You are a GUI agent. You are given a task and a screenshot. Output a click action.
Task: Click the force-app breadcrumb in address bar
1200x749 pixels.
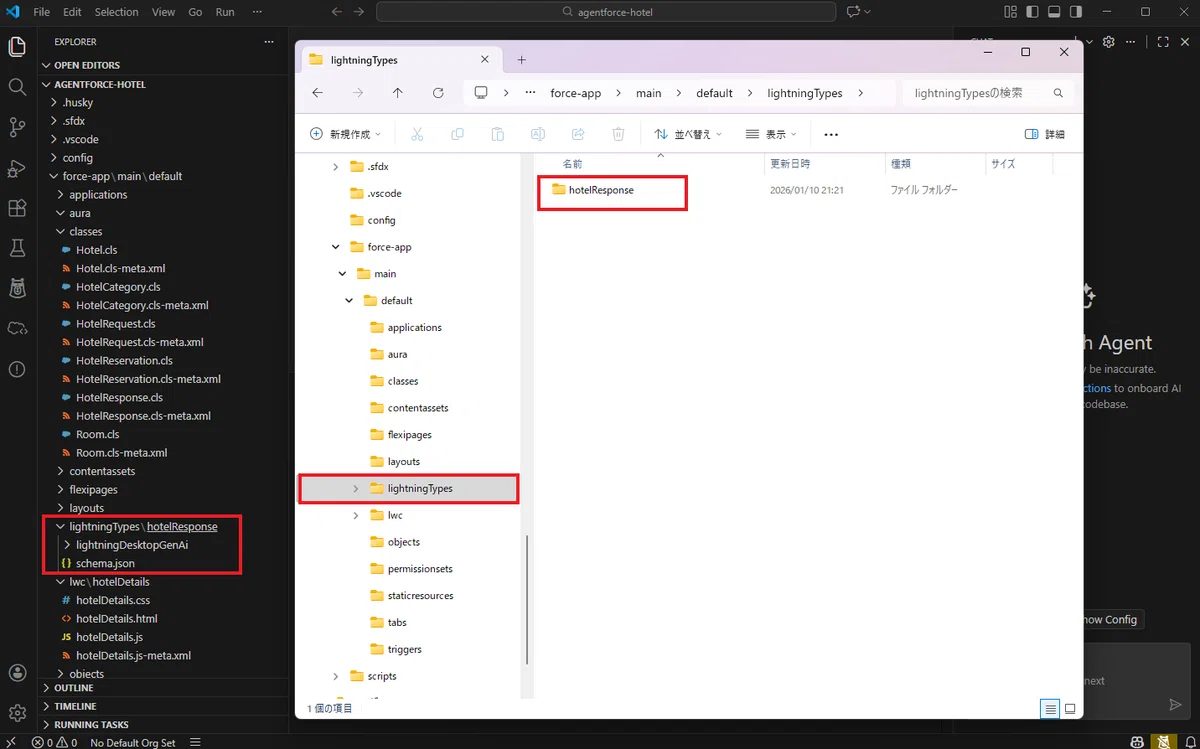tap(576, 93)
